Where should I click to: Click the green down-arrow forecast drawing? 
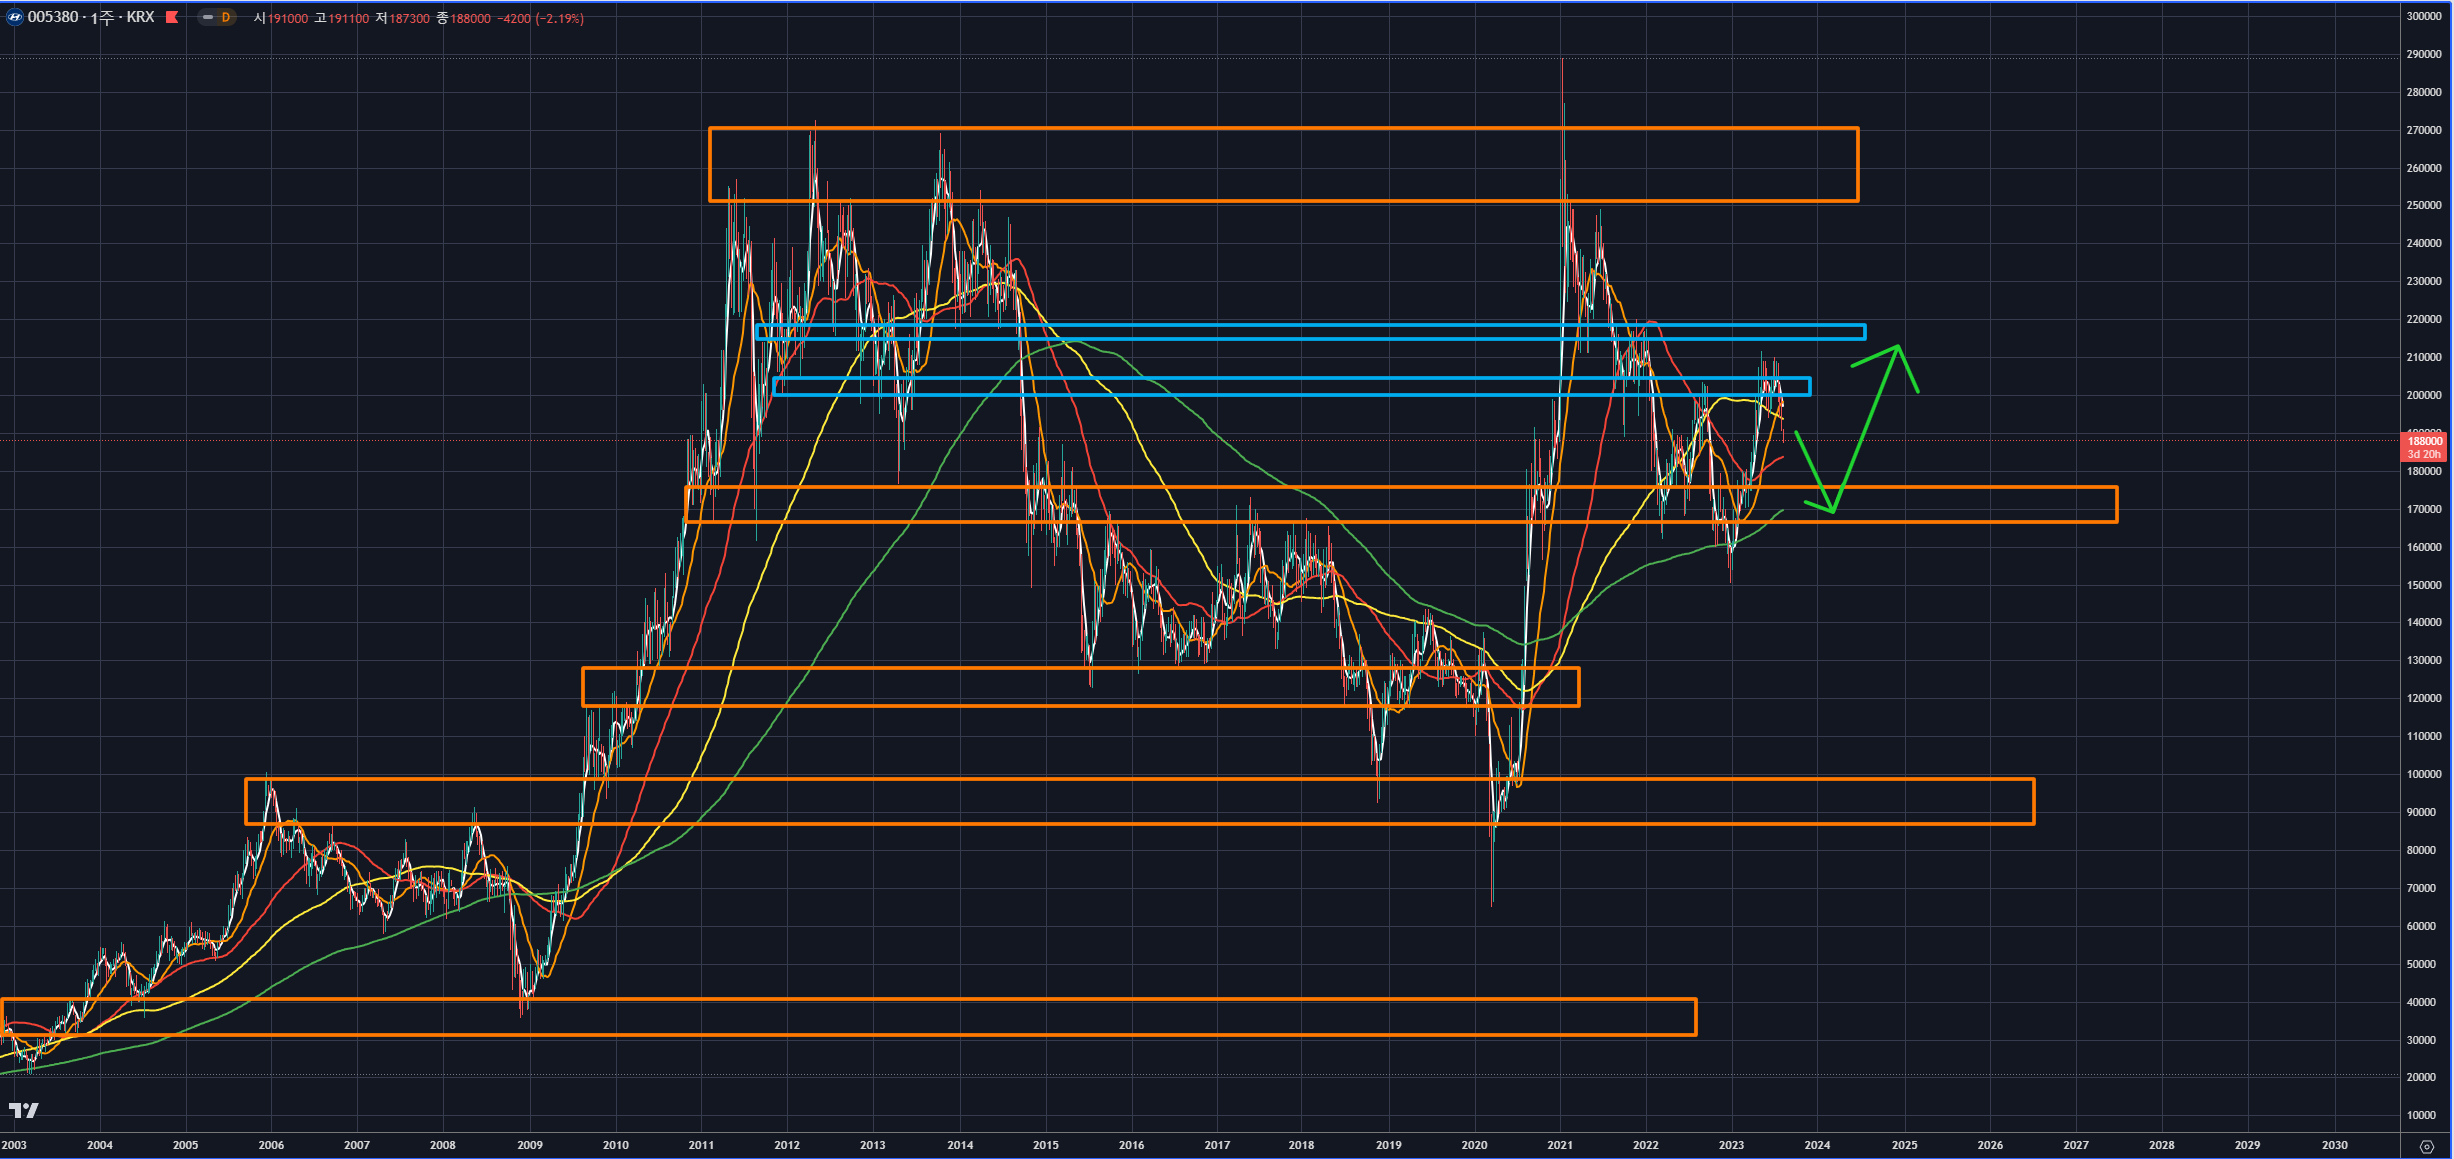(x=1813, y=470)
